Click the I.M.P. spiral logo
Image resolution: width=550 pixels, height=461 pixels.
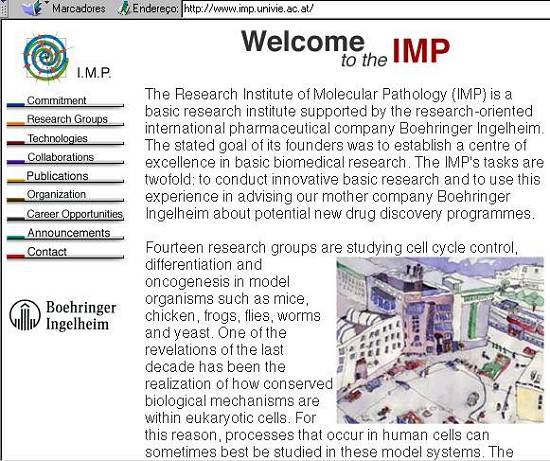(x=46, y=57)
